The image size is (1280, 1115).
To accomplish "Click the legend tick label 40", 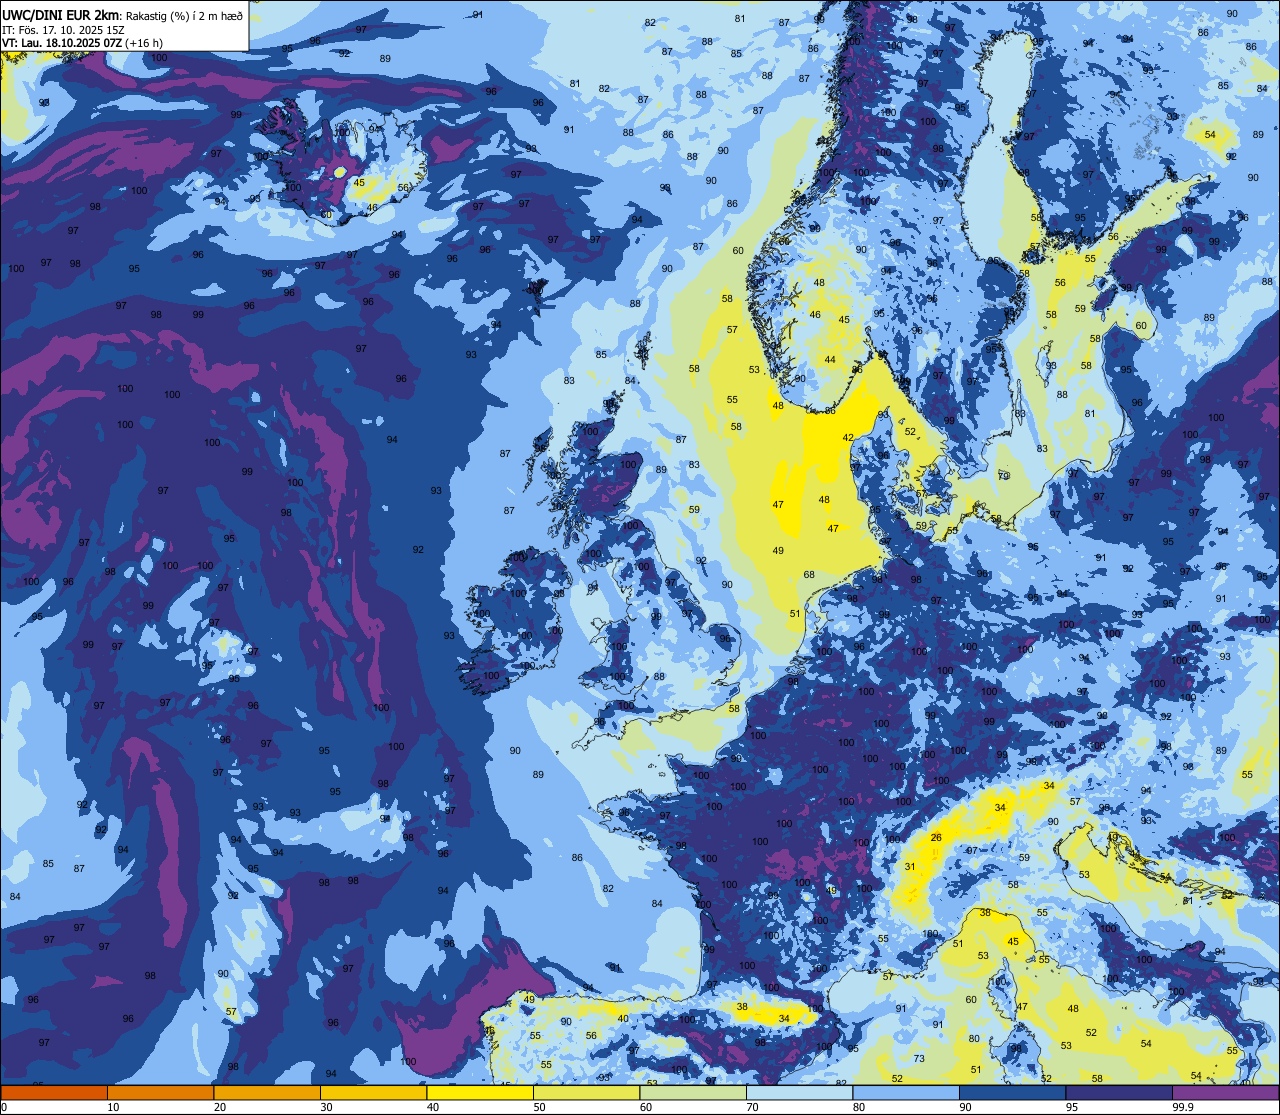I will click(x=433, y=1107).
